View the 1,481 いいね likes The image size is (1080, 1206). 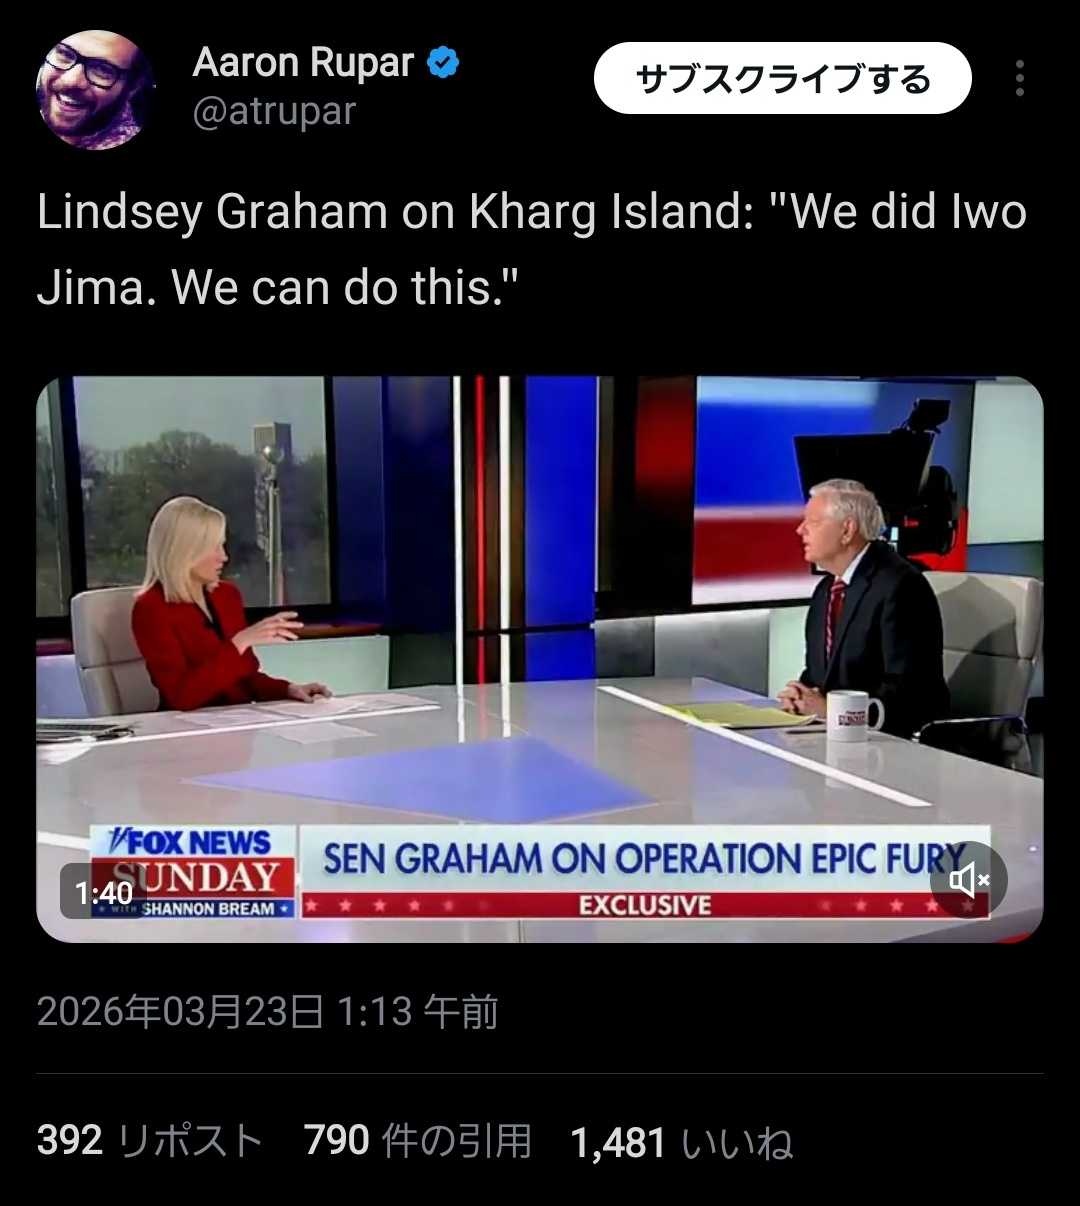click(682, 1142)
